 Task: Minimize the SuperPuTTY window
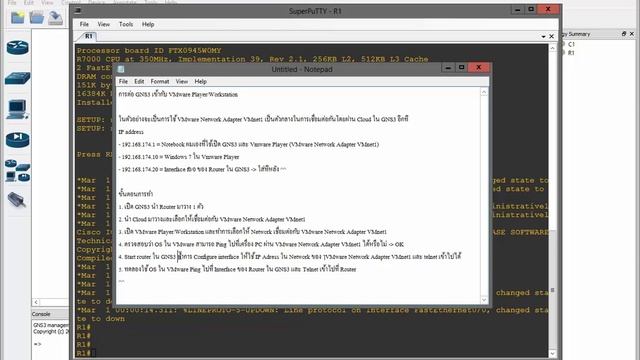pos(518,9)
